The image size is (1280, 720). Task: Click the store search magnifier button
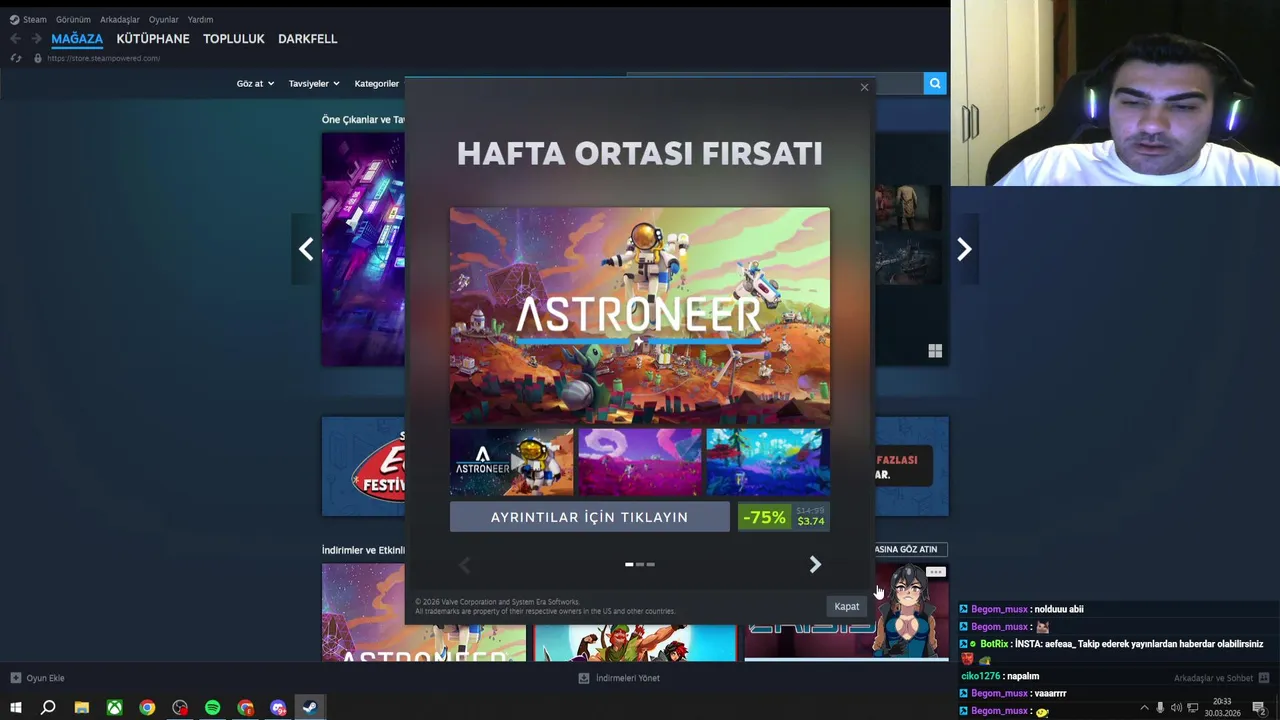pos(935,83)
